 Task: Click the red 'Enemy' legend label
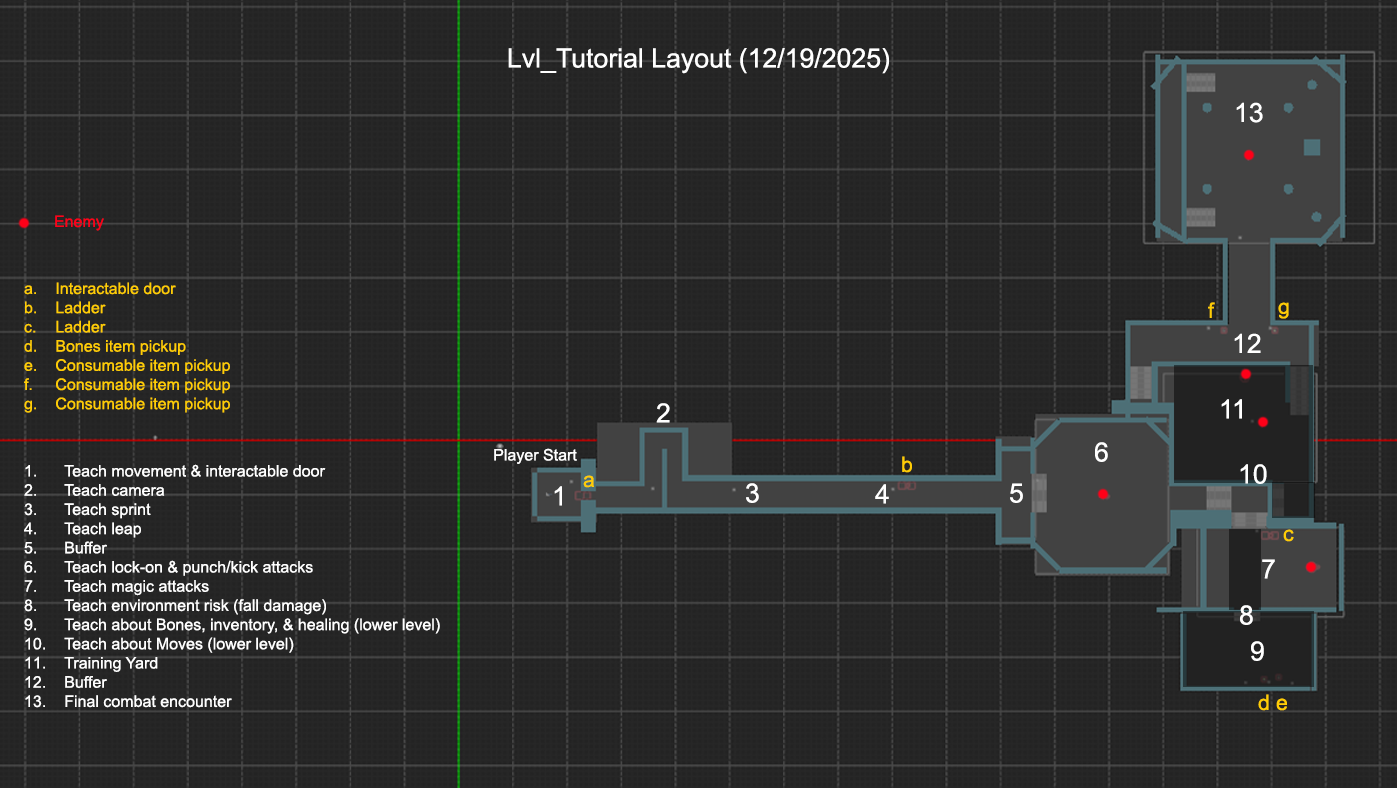(x=79, y=222)
